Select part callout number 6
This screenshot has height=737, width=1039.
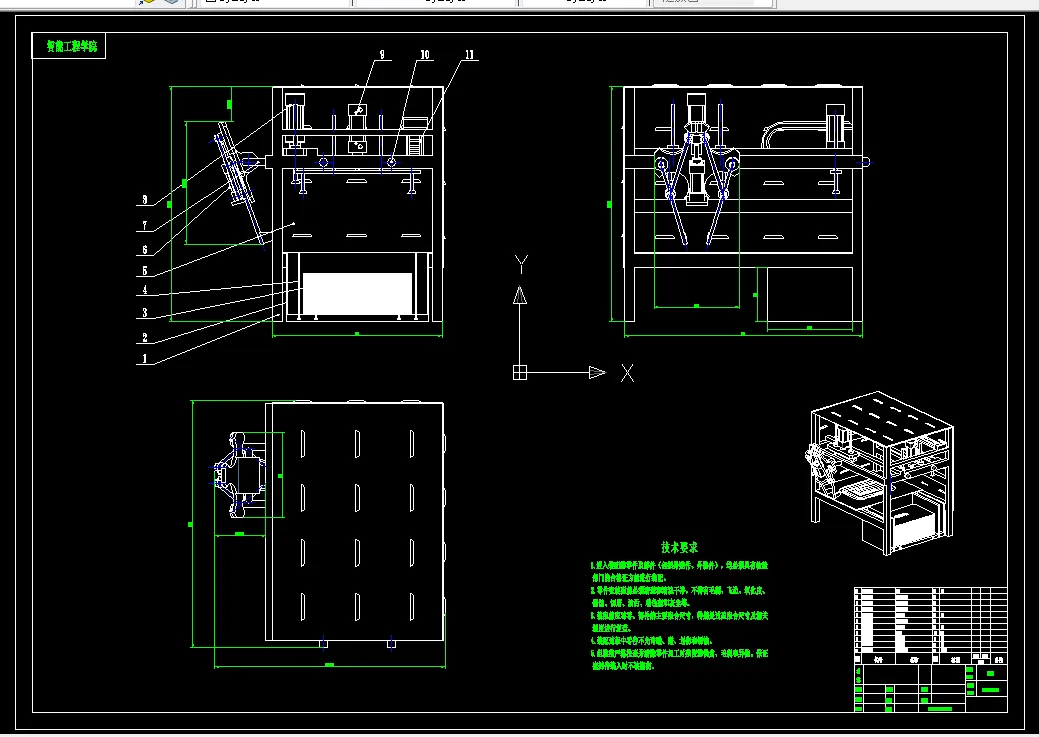[145, 250]
